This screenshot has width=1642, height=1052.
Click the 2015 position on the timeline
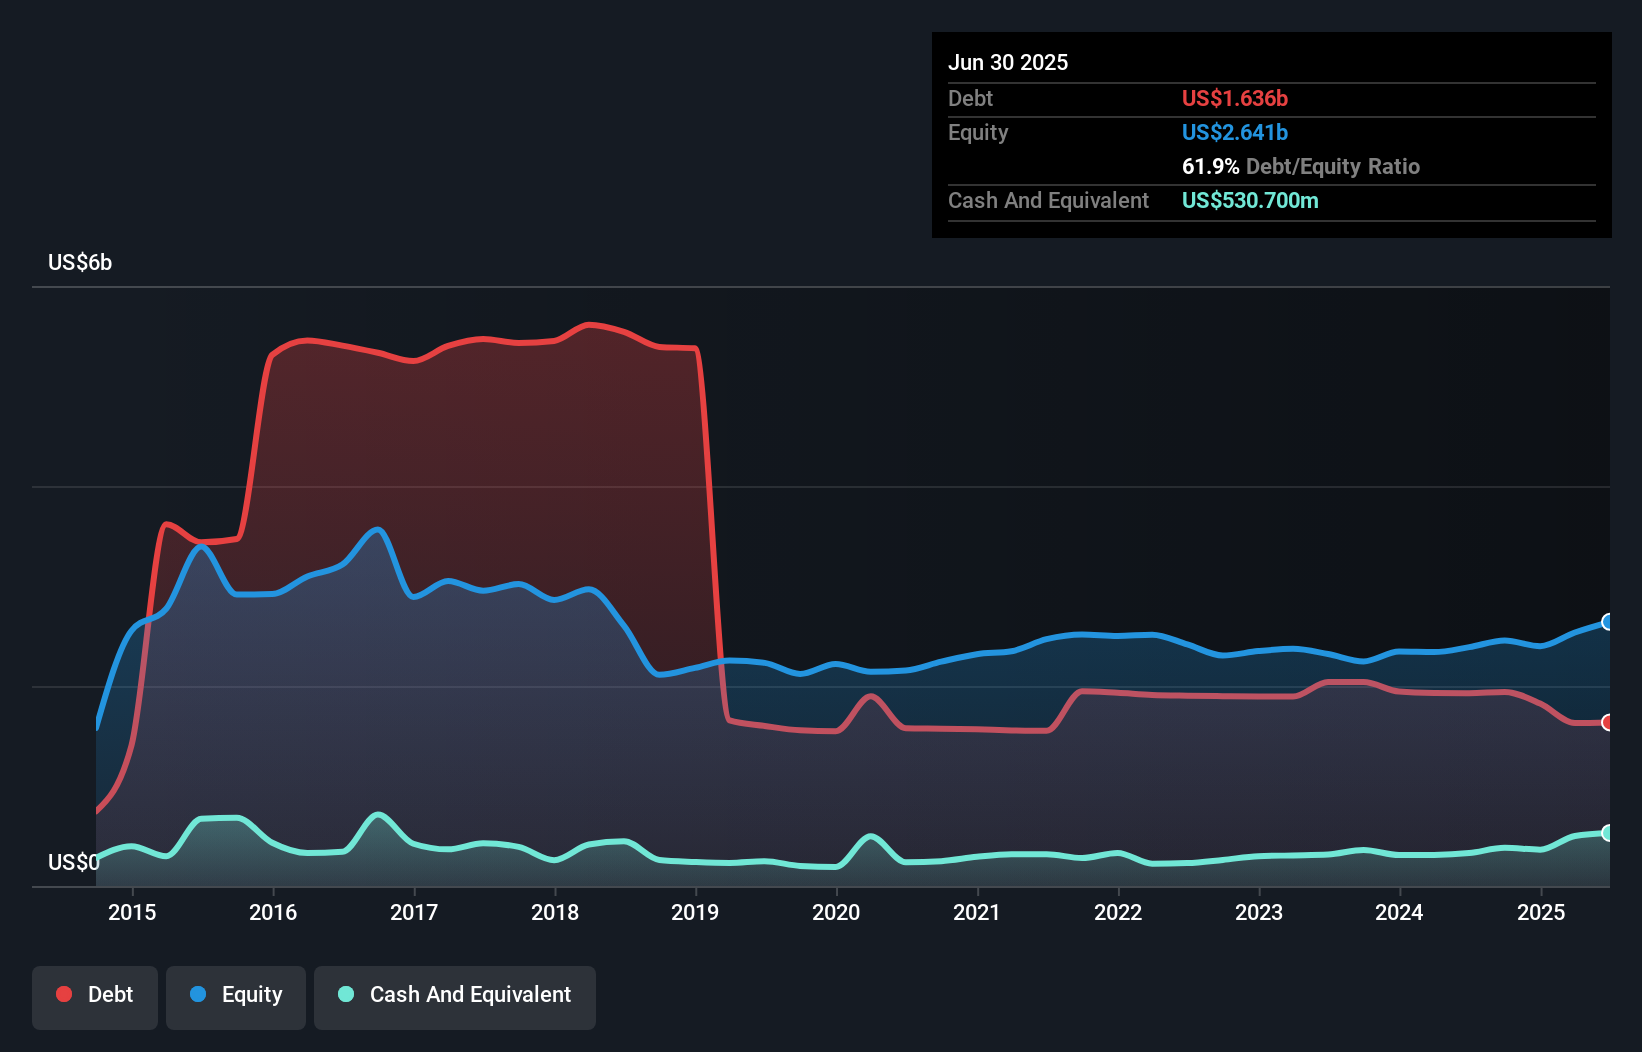click(x=131, y=912)
